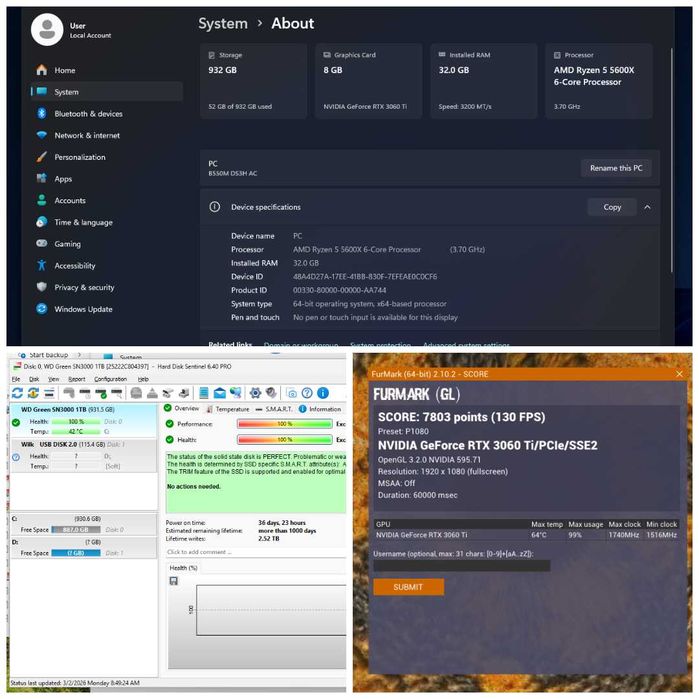Click the D: drive free space bar
Image resolution: width=699 pixels, height=699 pixels.
coord(76,553)
